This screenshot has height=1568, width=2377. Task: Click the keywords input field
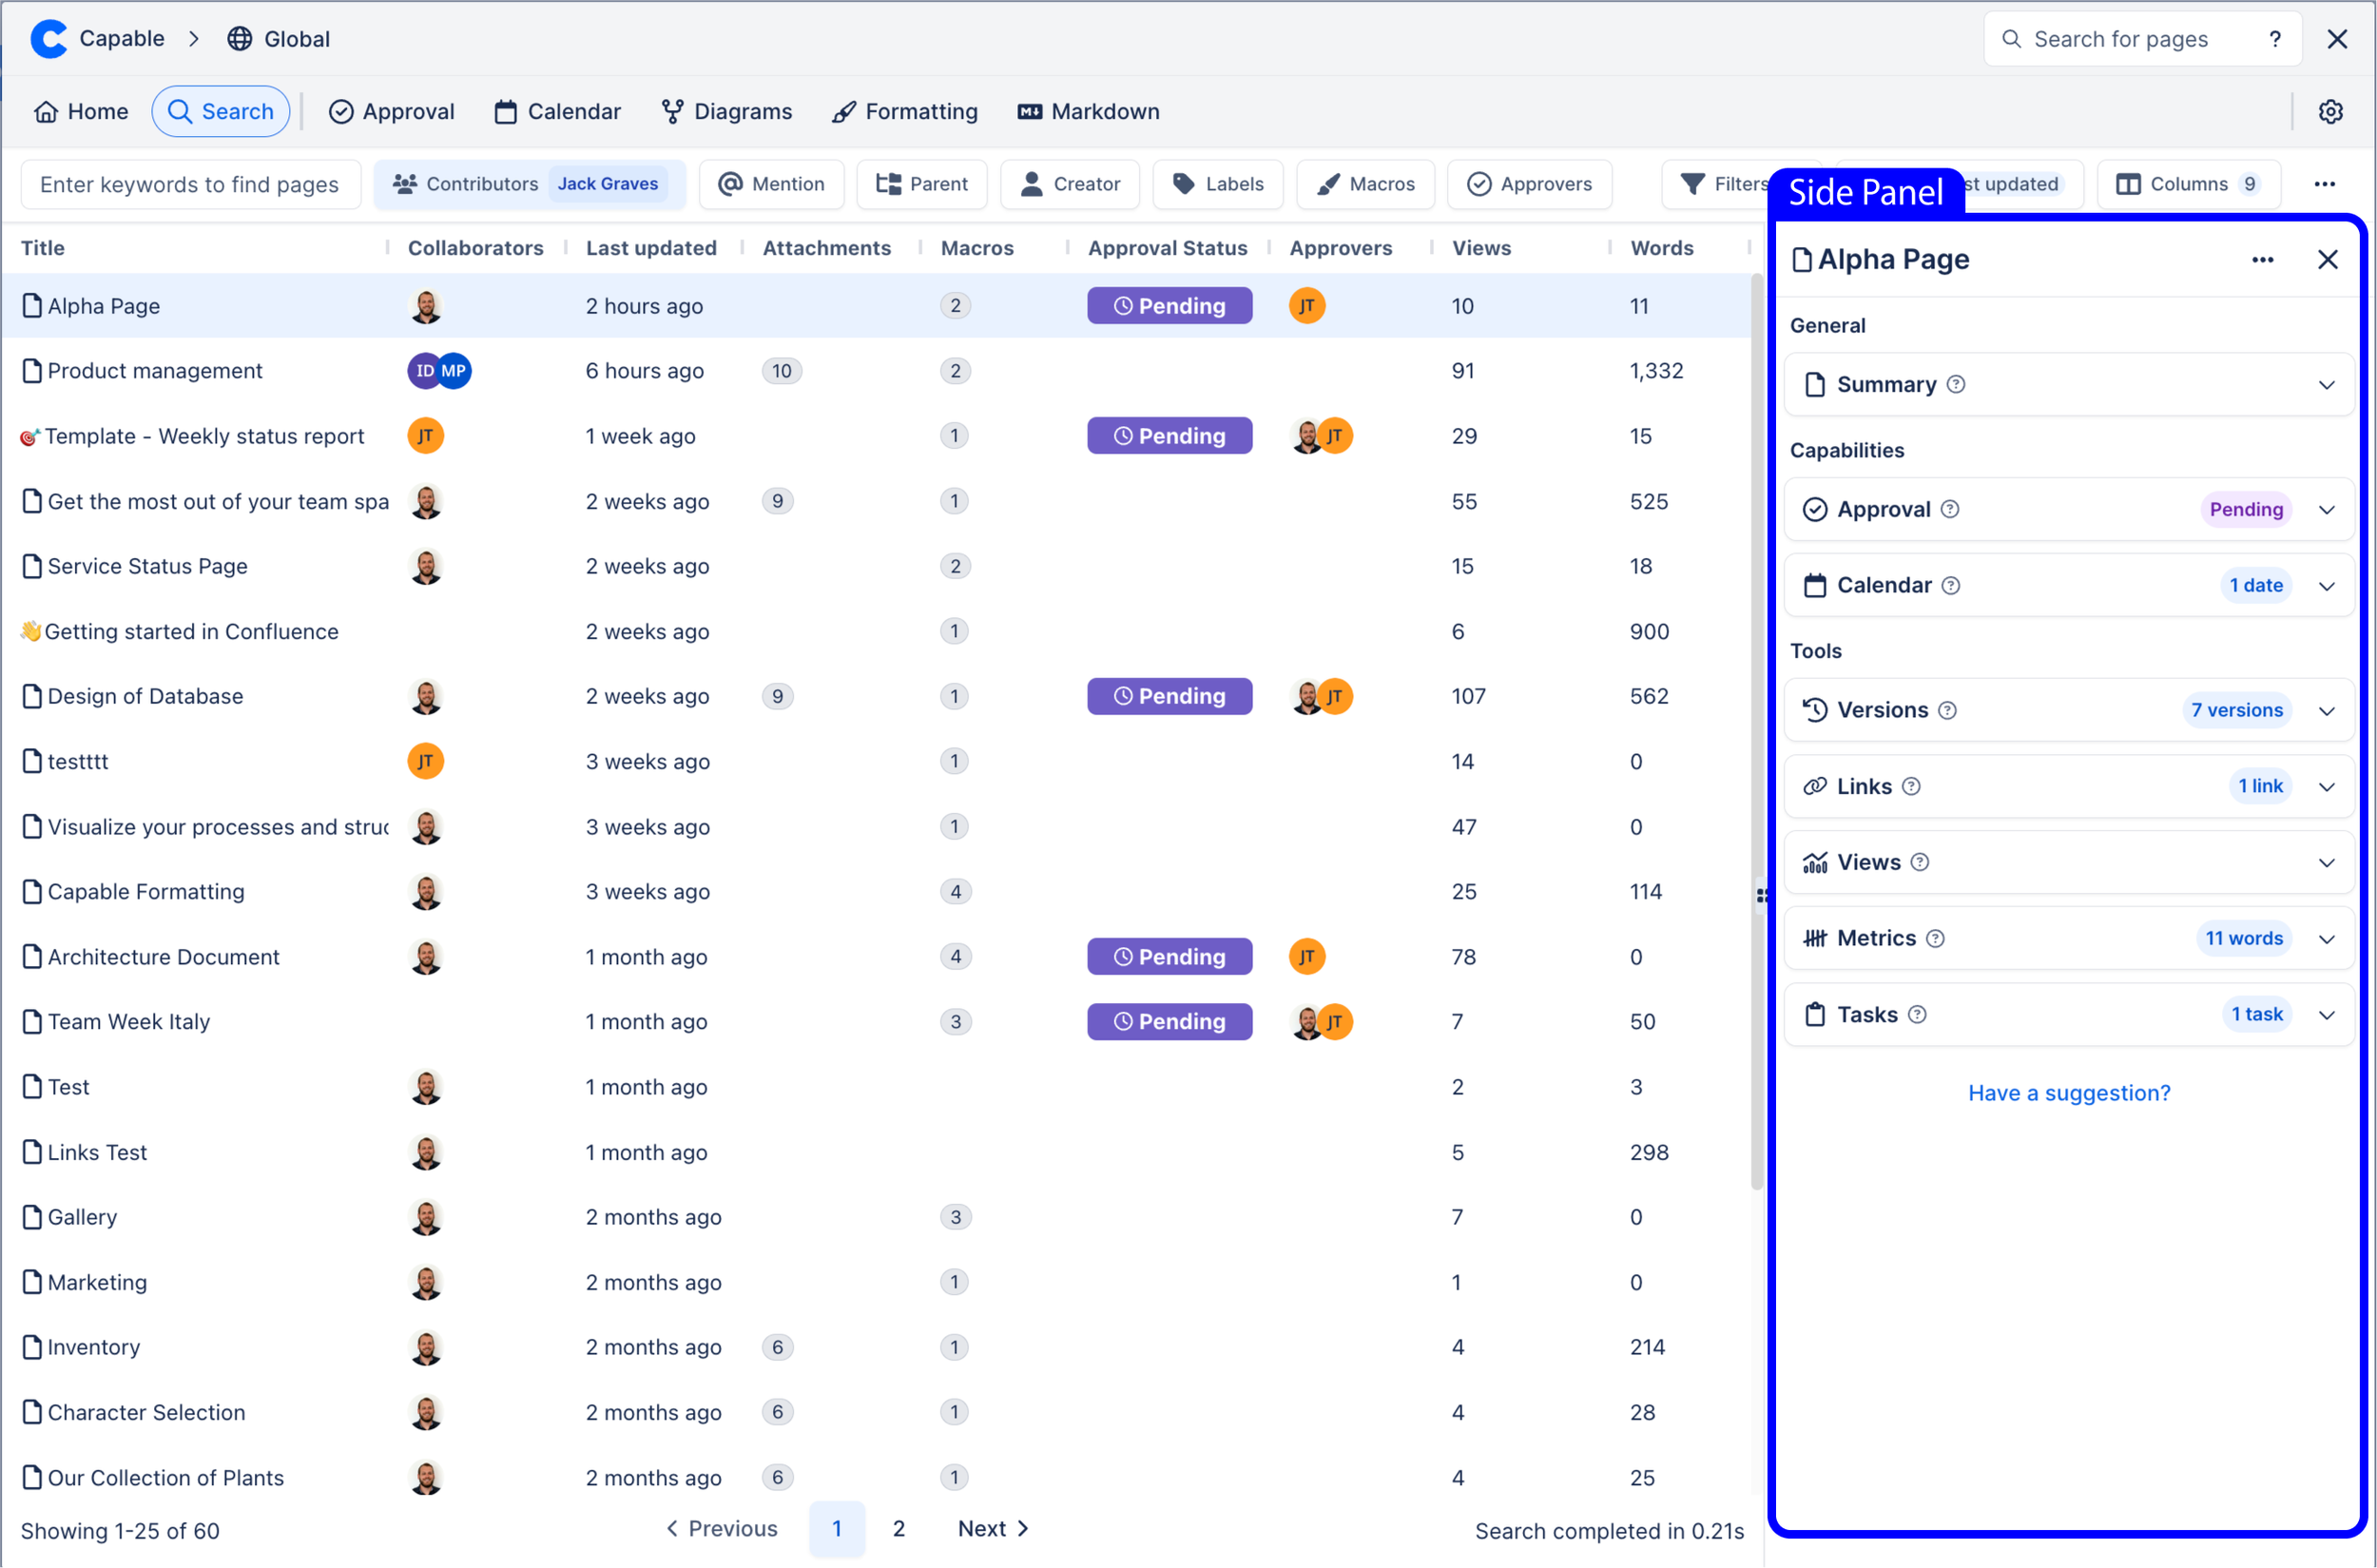pos(190,184)
